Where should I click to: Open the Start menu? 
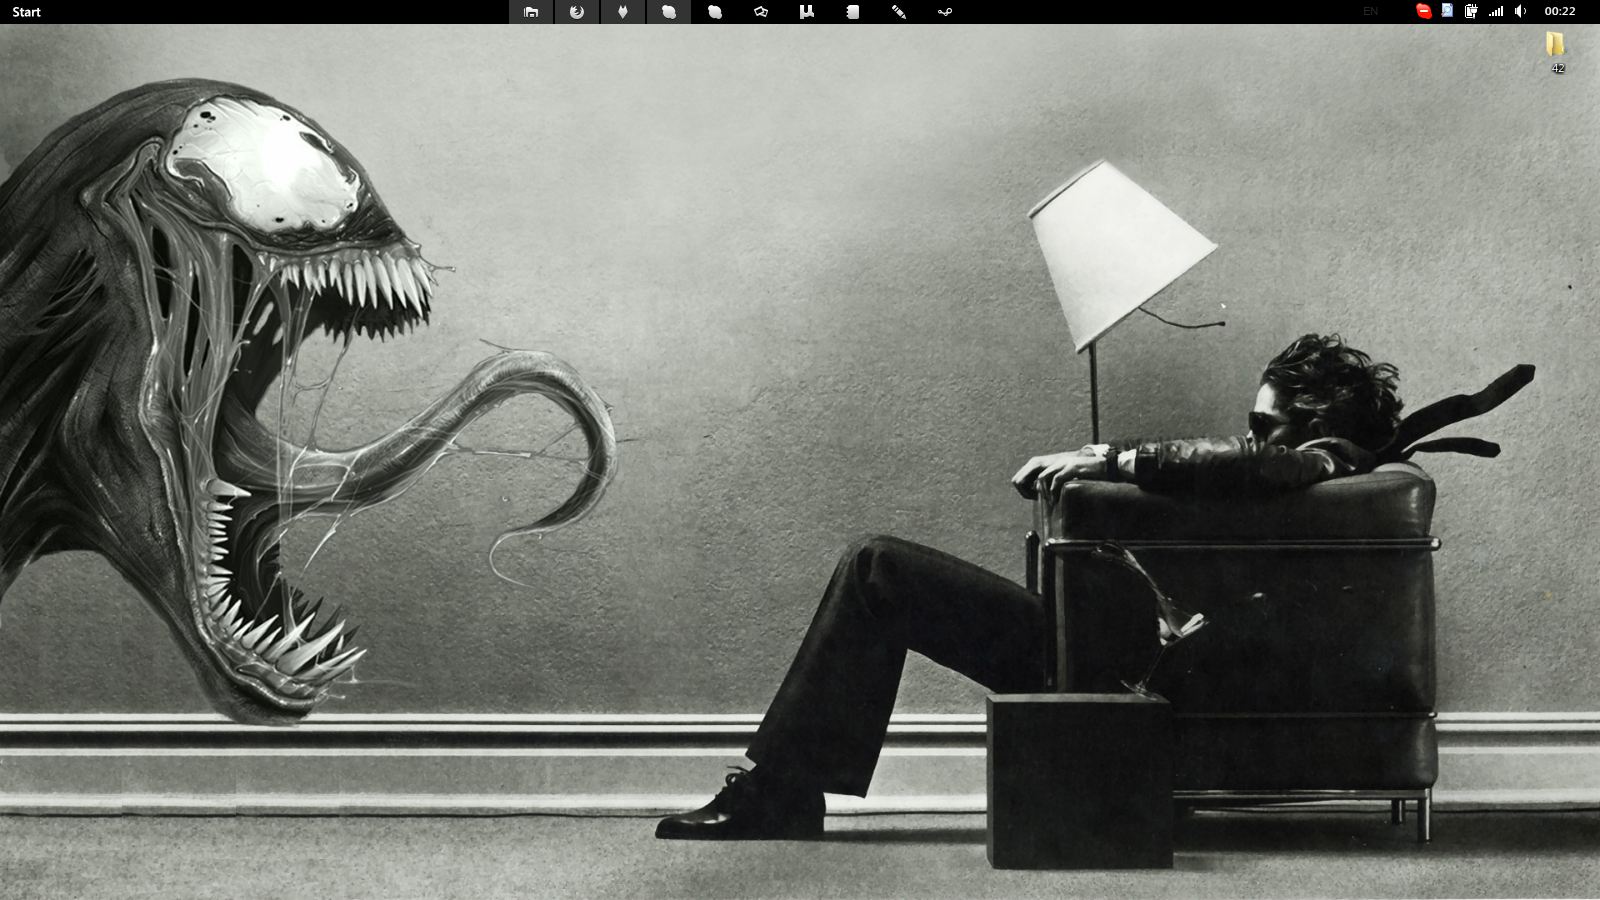27,12
